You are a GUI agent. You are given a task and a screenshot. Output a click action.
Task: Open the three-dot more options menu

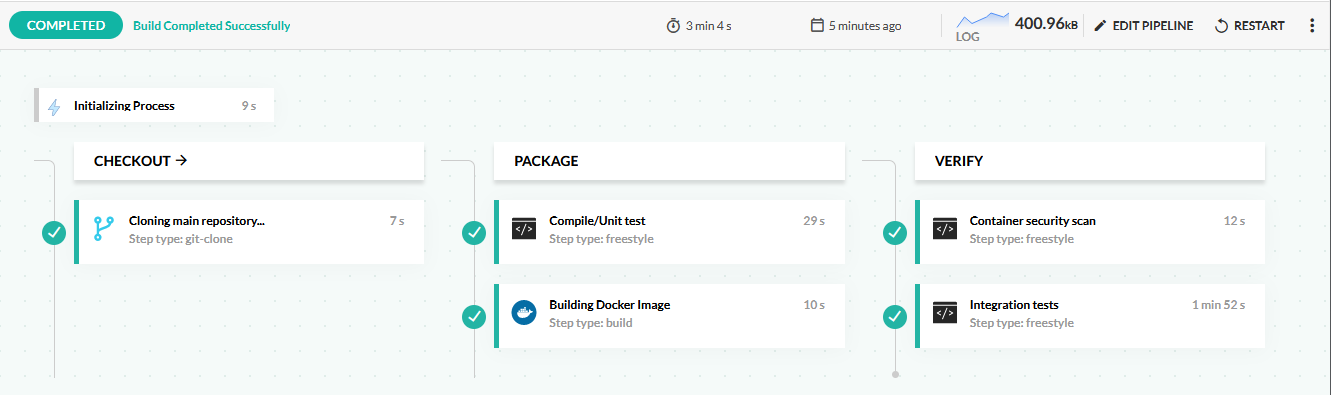click(1312, 26)
